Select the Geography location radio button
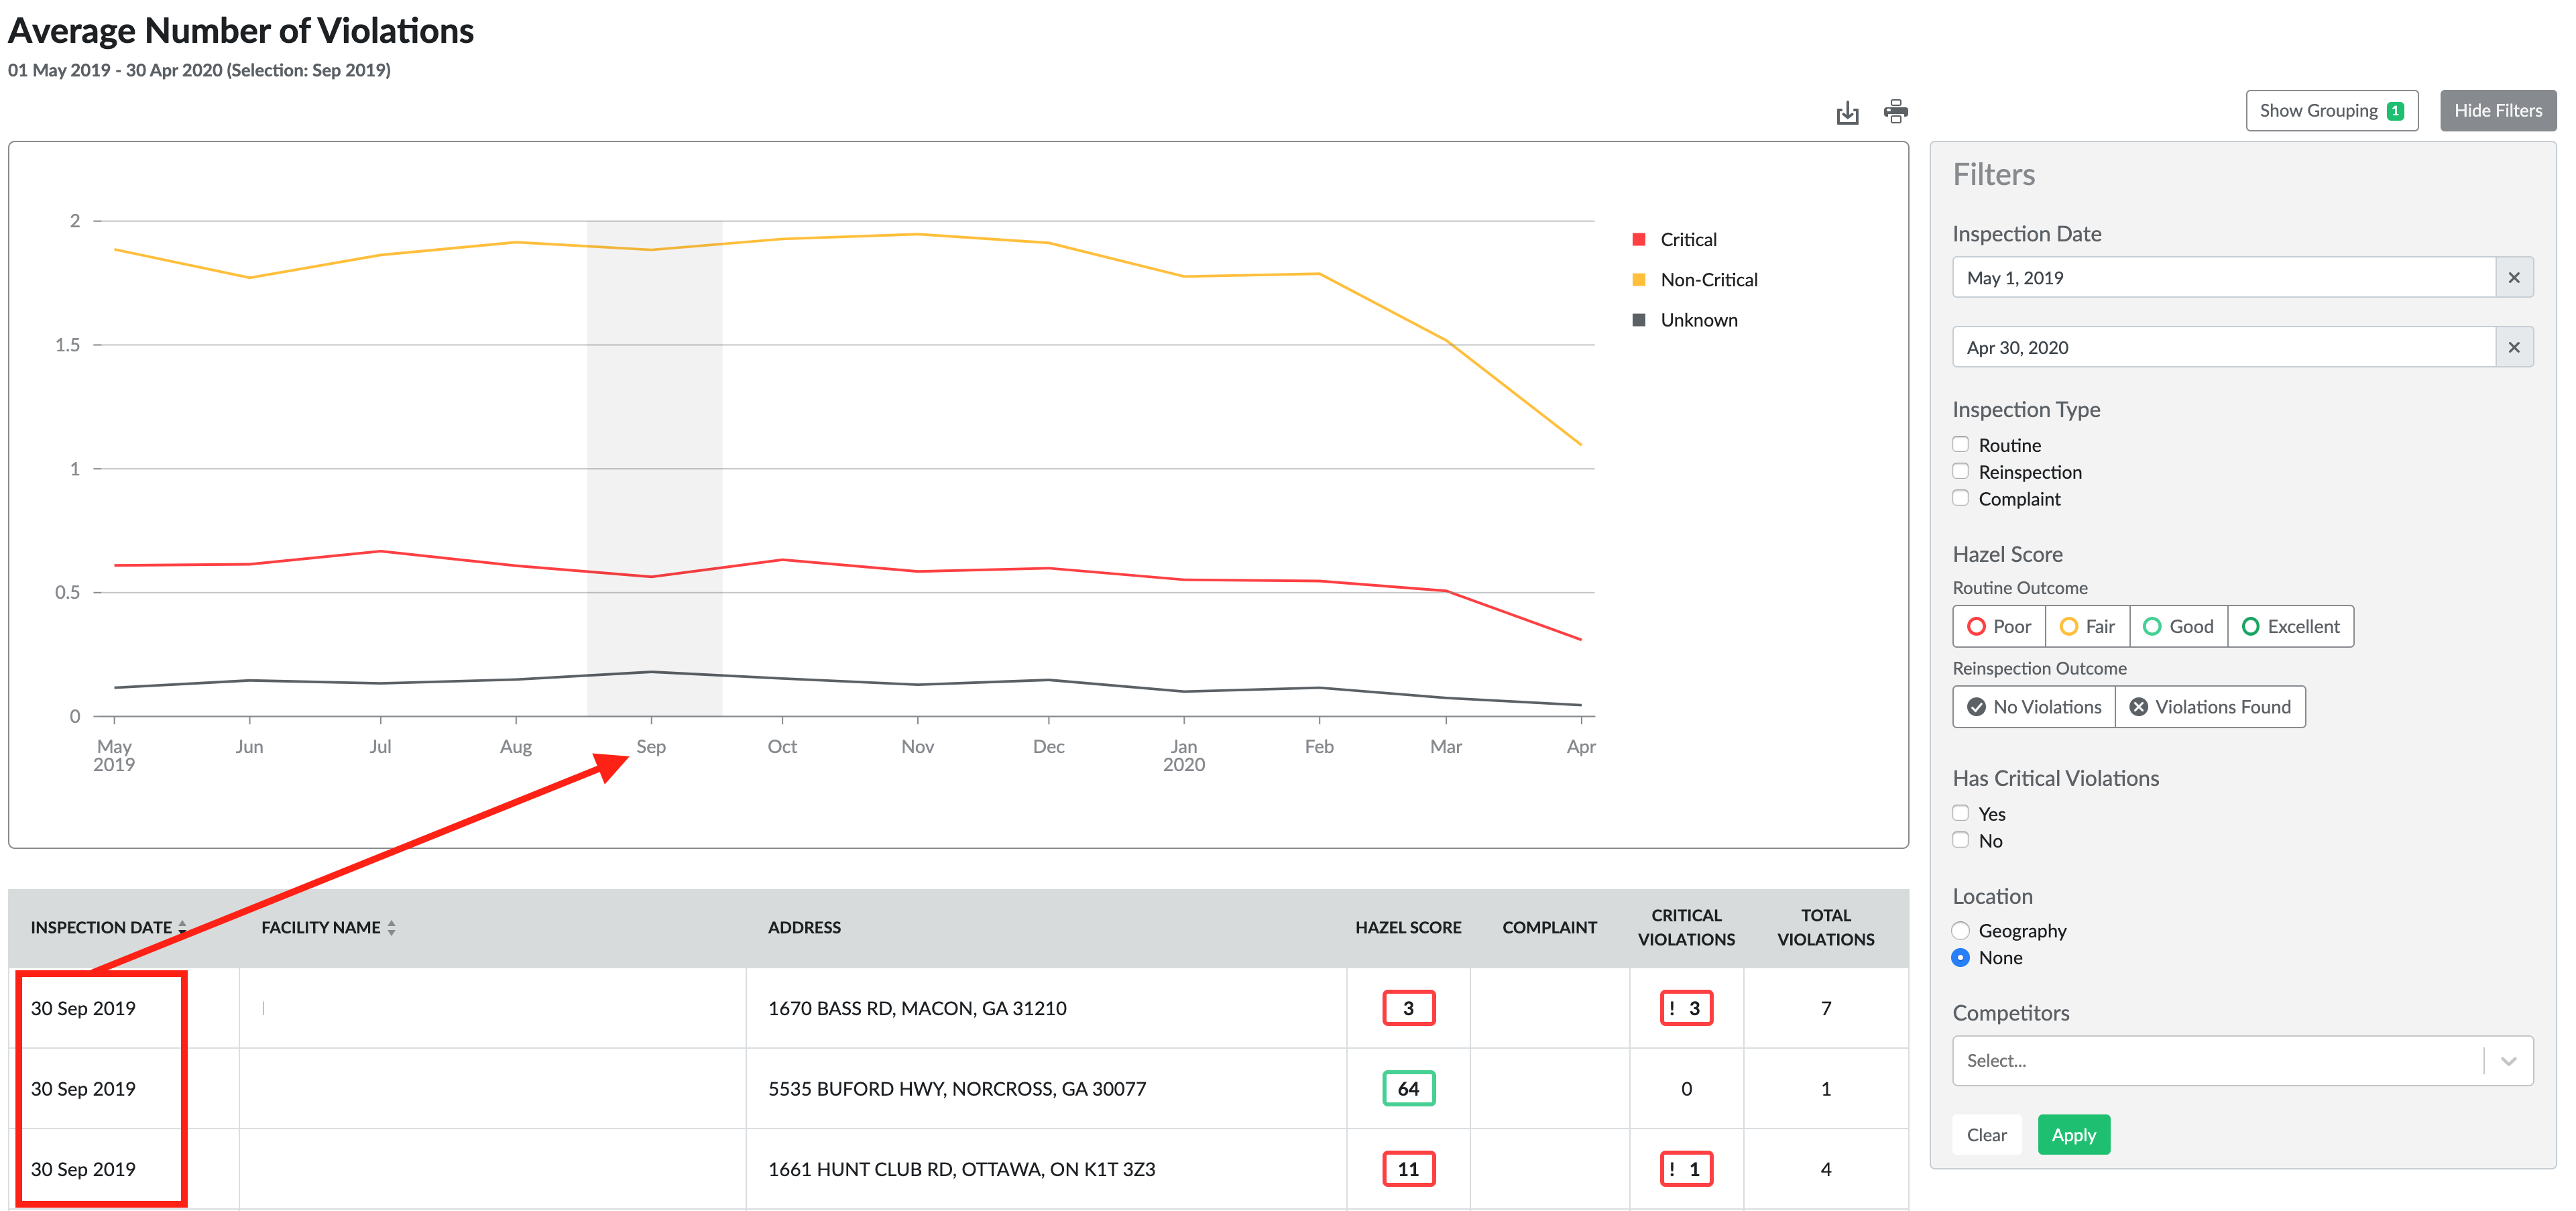2576x1211 pixels. [1960, 930]
